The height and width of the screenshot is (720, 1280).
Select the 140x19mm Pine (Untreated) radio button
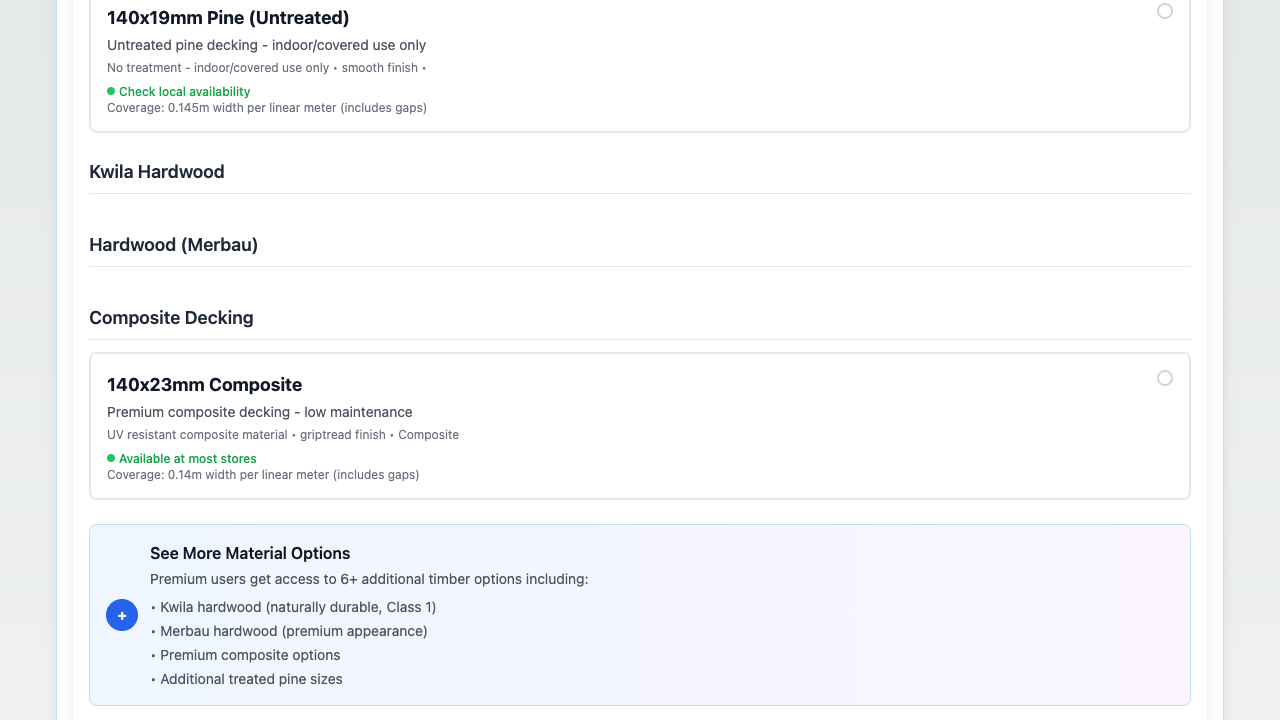tap(1165, 11)
